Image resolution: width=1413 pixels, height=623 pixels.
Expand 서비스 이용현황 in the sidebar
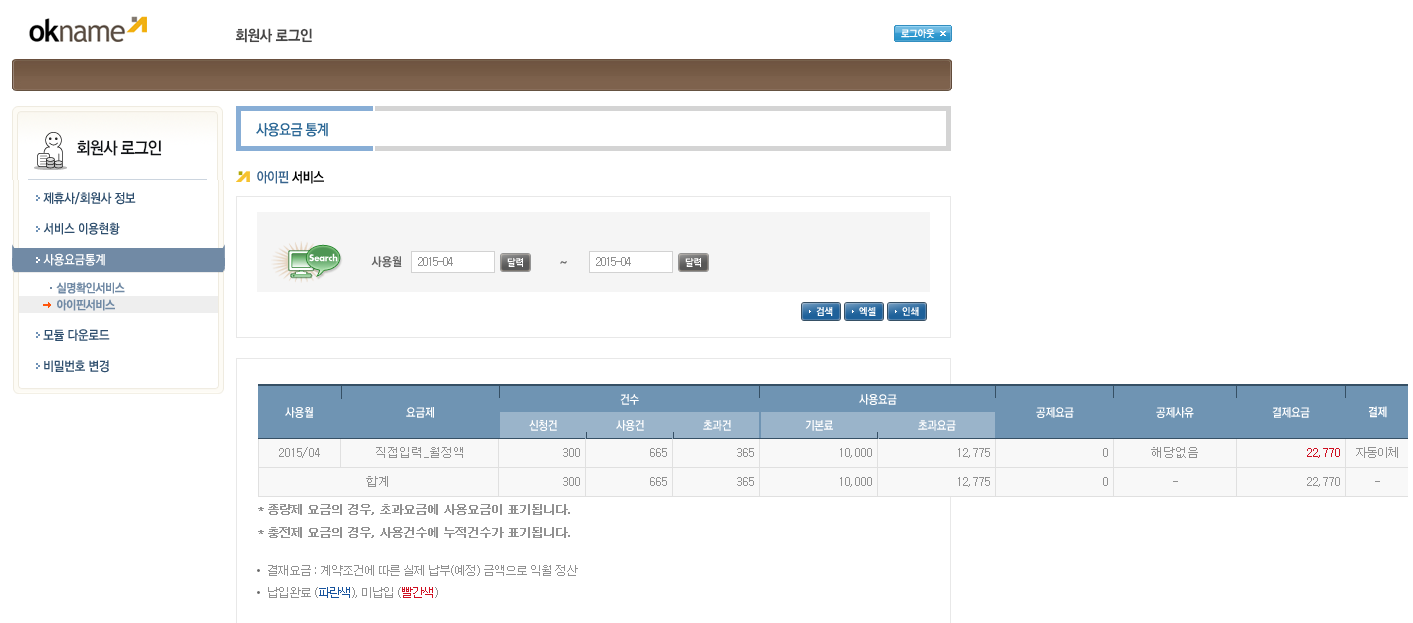click(x=81, y=229)
